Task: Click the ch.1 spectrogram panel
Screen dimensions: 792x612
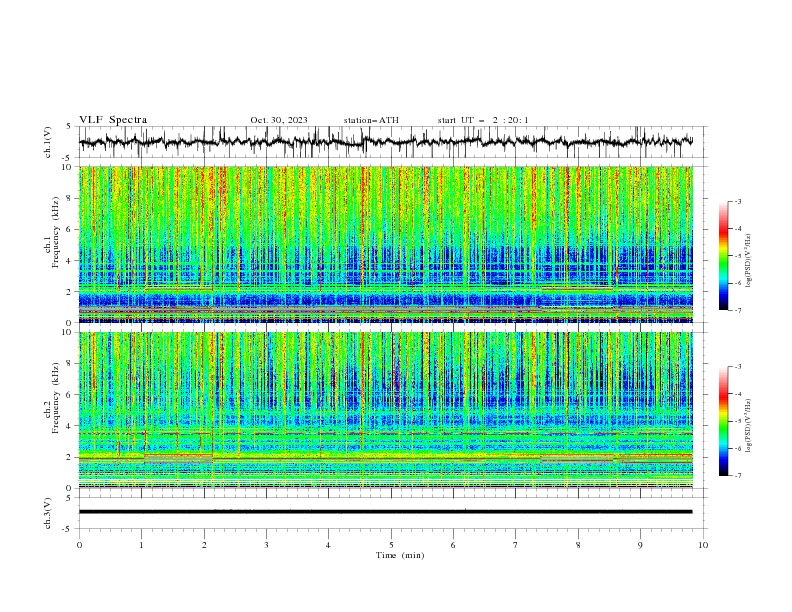Action: [386, 244]
